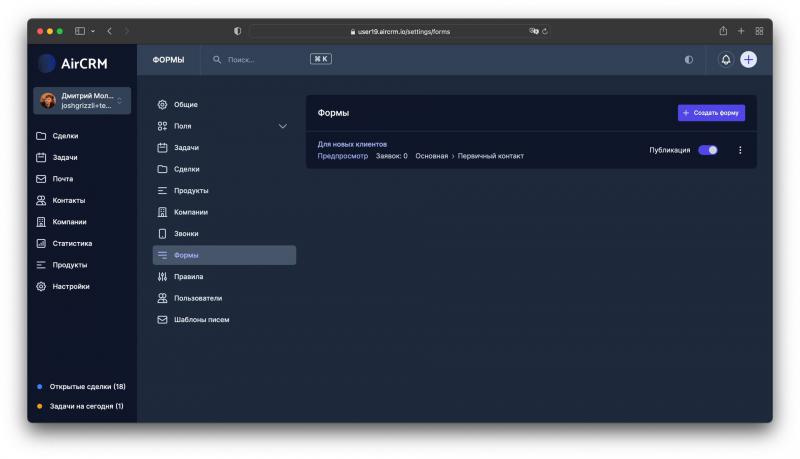Click the Создать форму button

click(x=711, y=113)
